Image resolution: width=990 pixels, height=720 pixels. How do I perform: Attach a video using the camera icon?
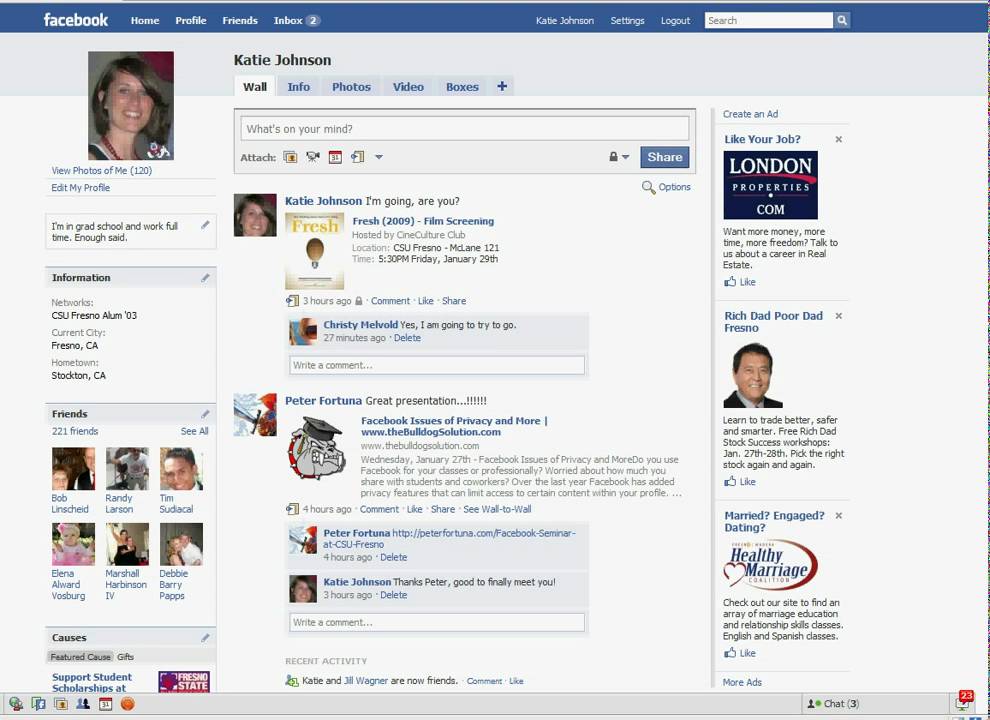[x=313, y=157]
